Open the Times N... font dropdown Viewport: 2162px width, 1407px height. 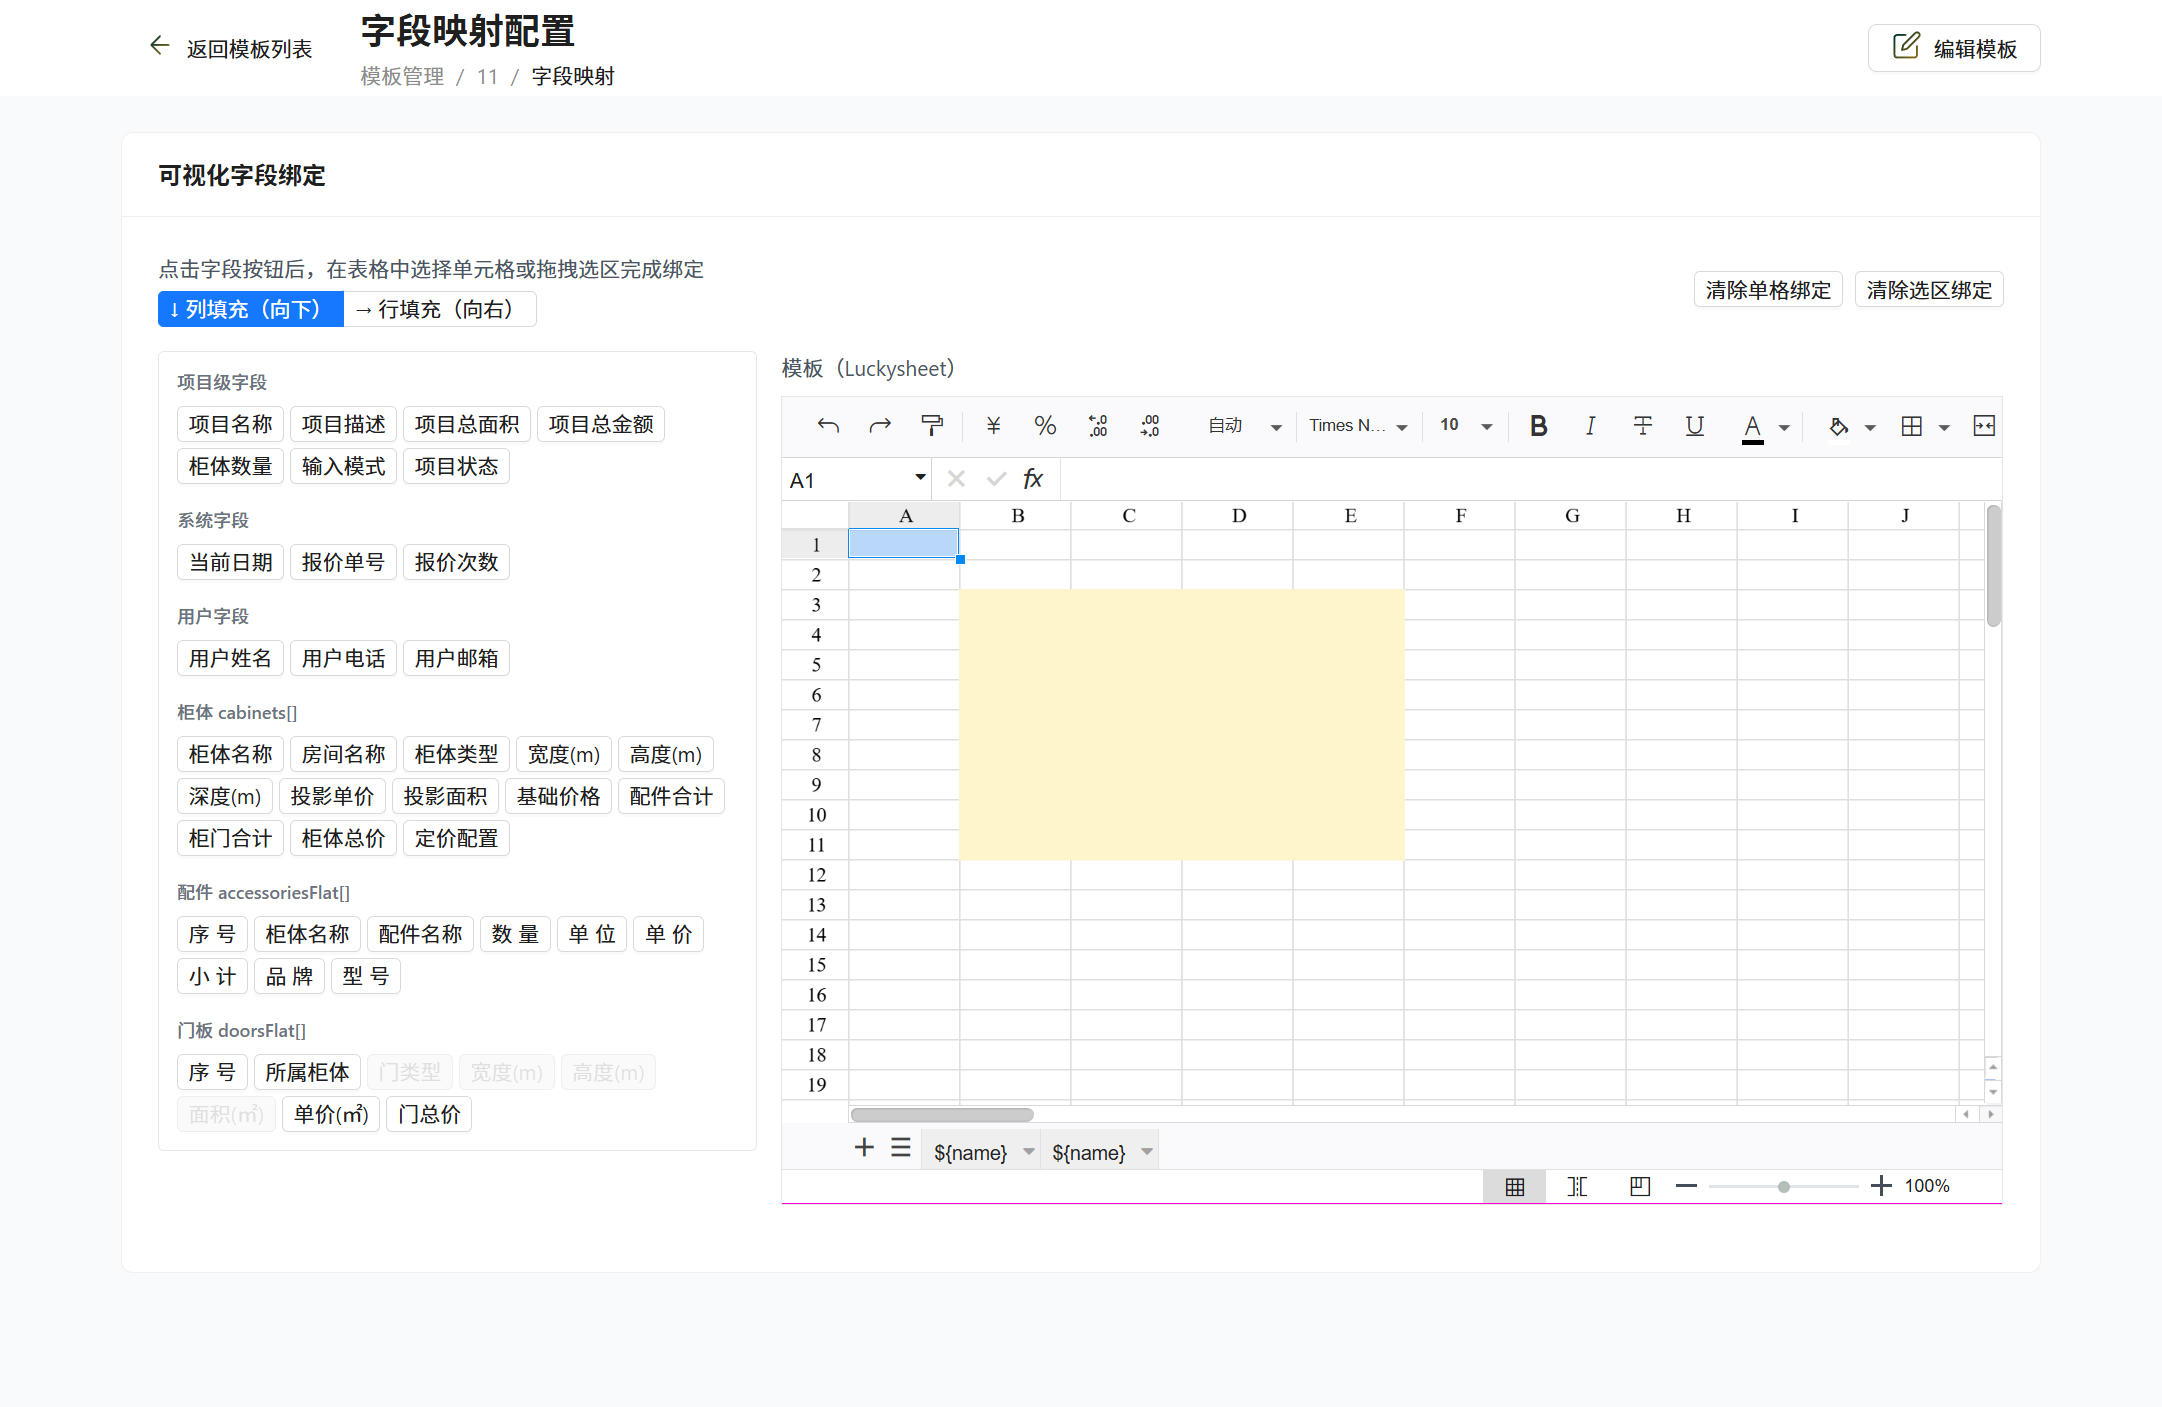pos(1359,426)
